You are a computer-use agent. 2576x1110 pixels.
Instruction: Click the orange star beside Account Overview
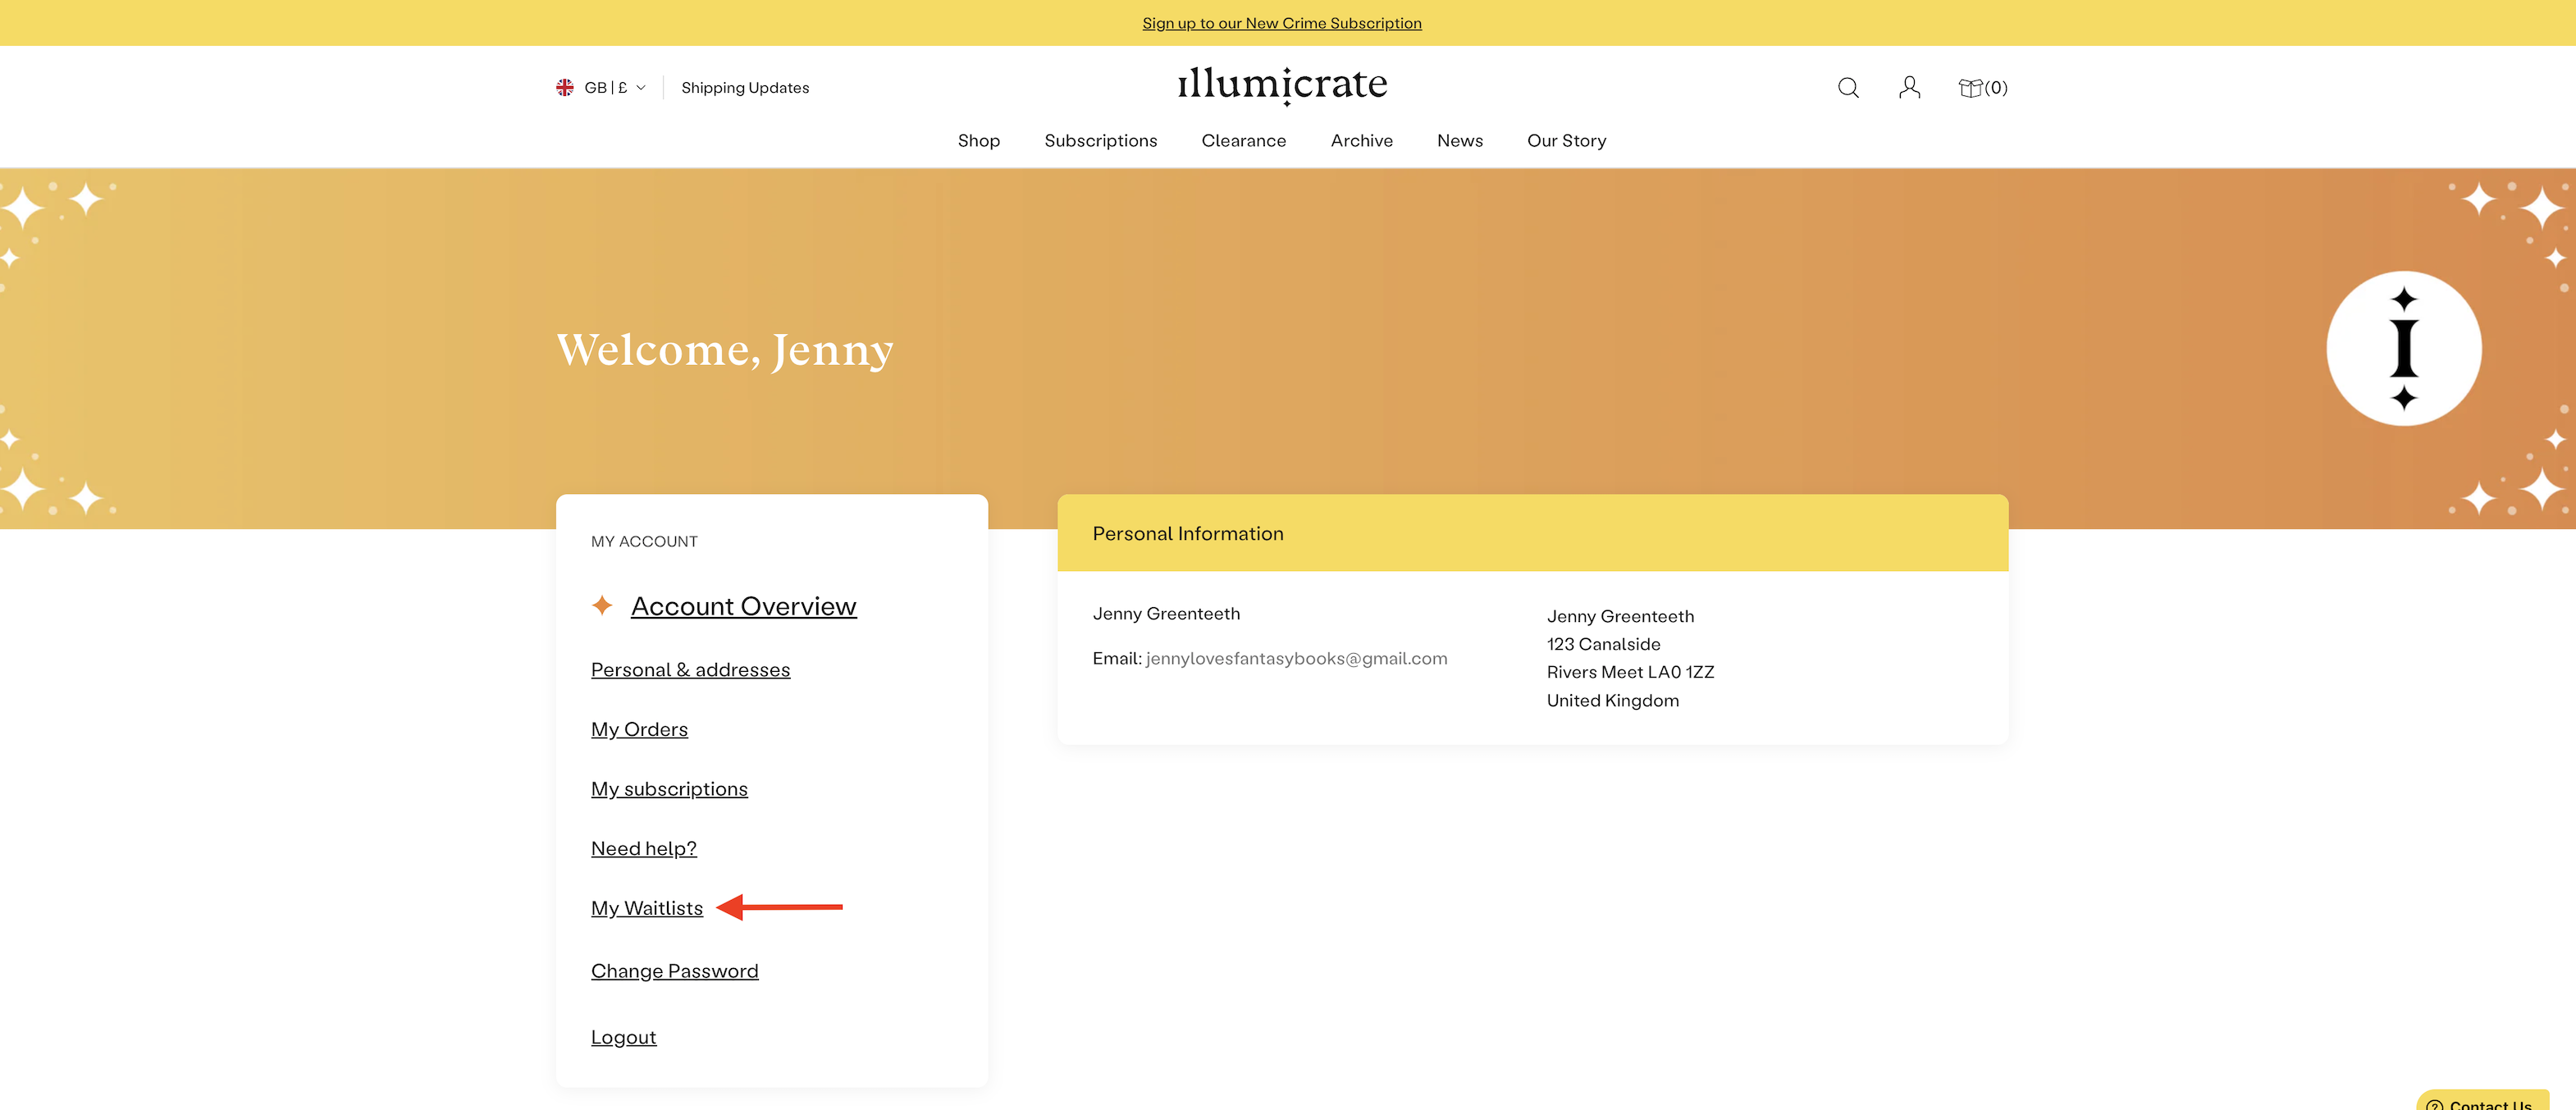click(x=602, y=606)
